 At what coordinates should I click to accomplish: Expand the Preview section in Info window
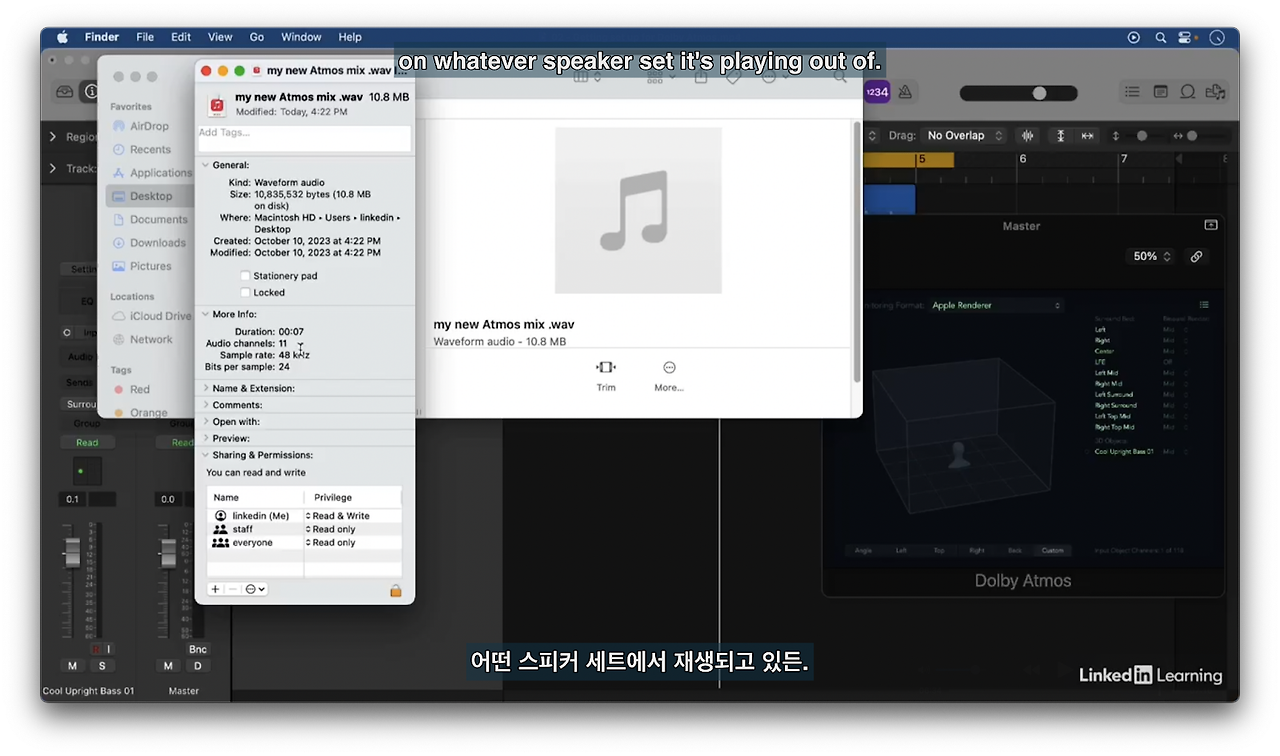pos(206,438)
